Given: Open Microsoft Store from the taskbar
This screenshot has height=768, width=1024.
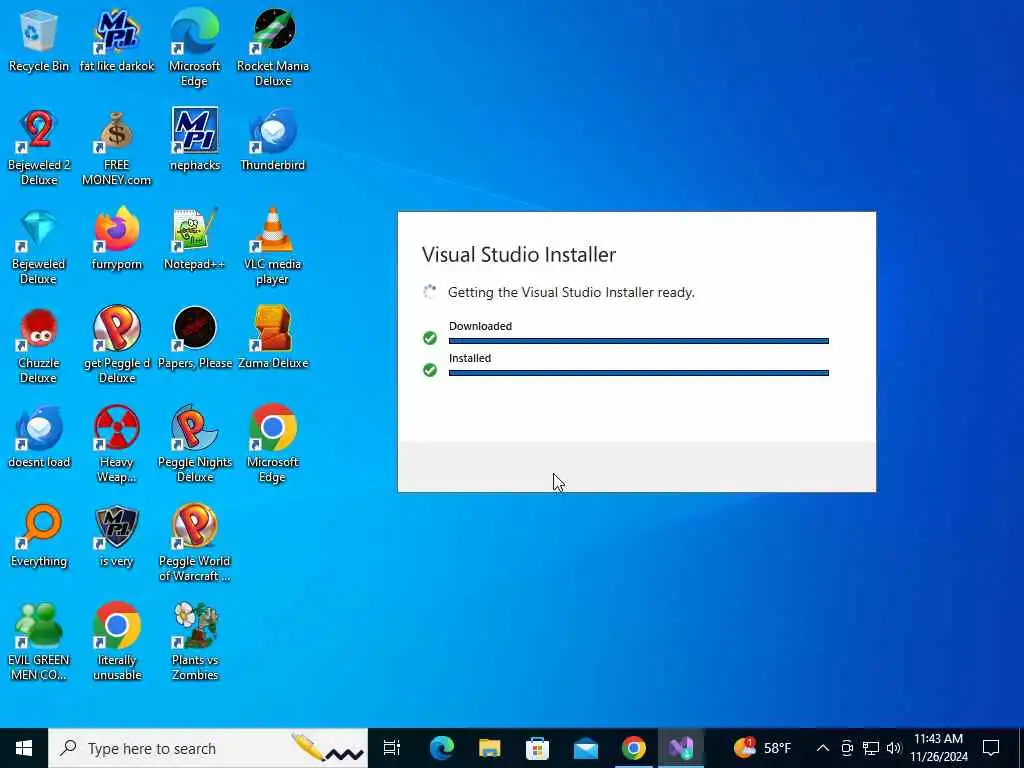Looking at the screenshot, I should [537, 748].
